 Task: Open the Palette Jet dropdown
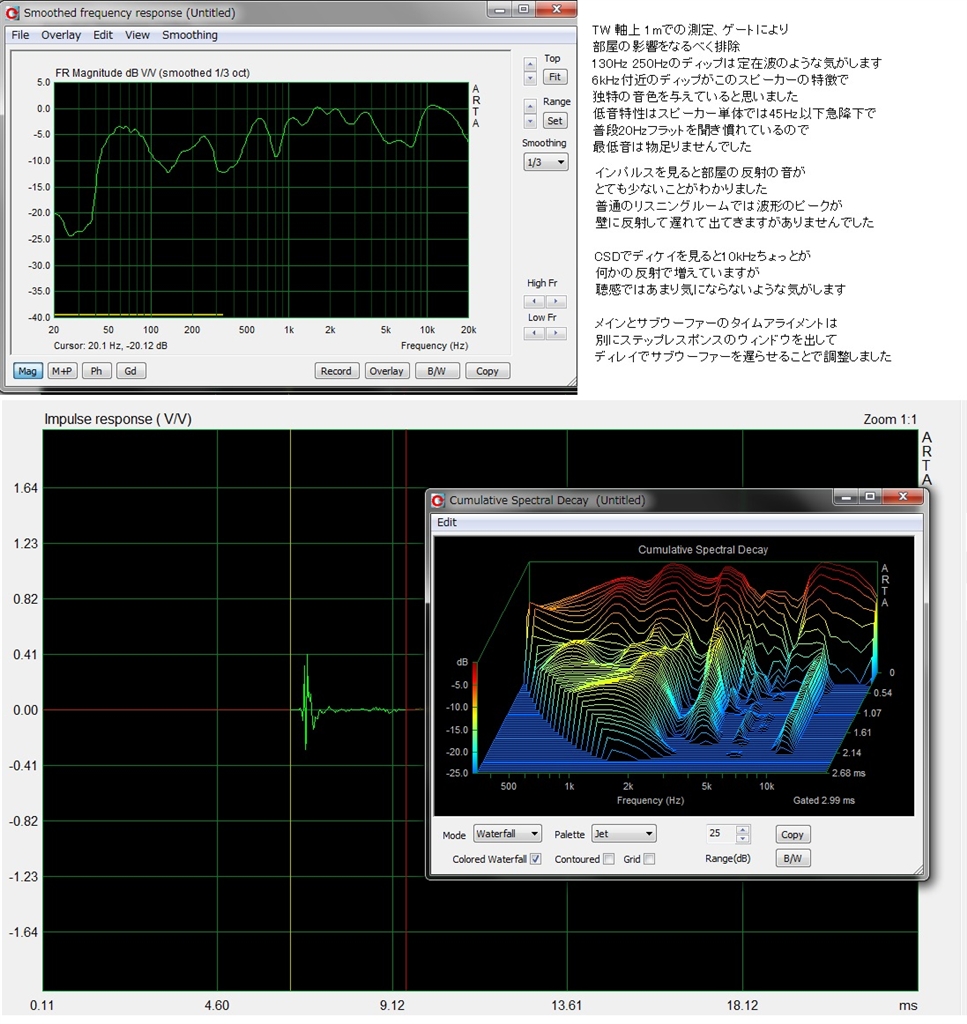622,833
